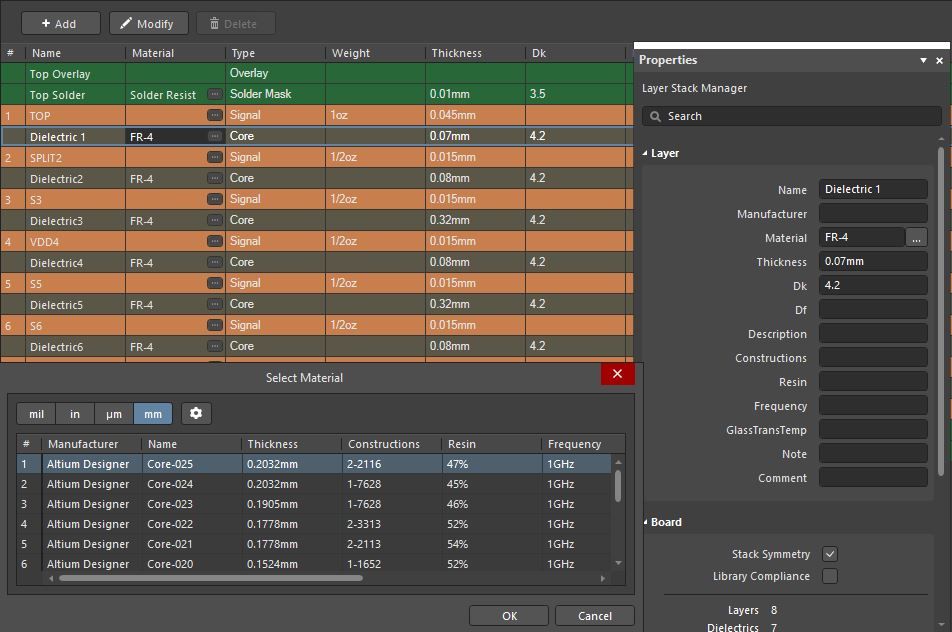The height and width of the screenshot is (632, 952).
Task: Open material picker for Dielectric5 core
Action: click(x=215, y=304)
